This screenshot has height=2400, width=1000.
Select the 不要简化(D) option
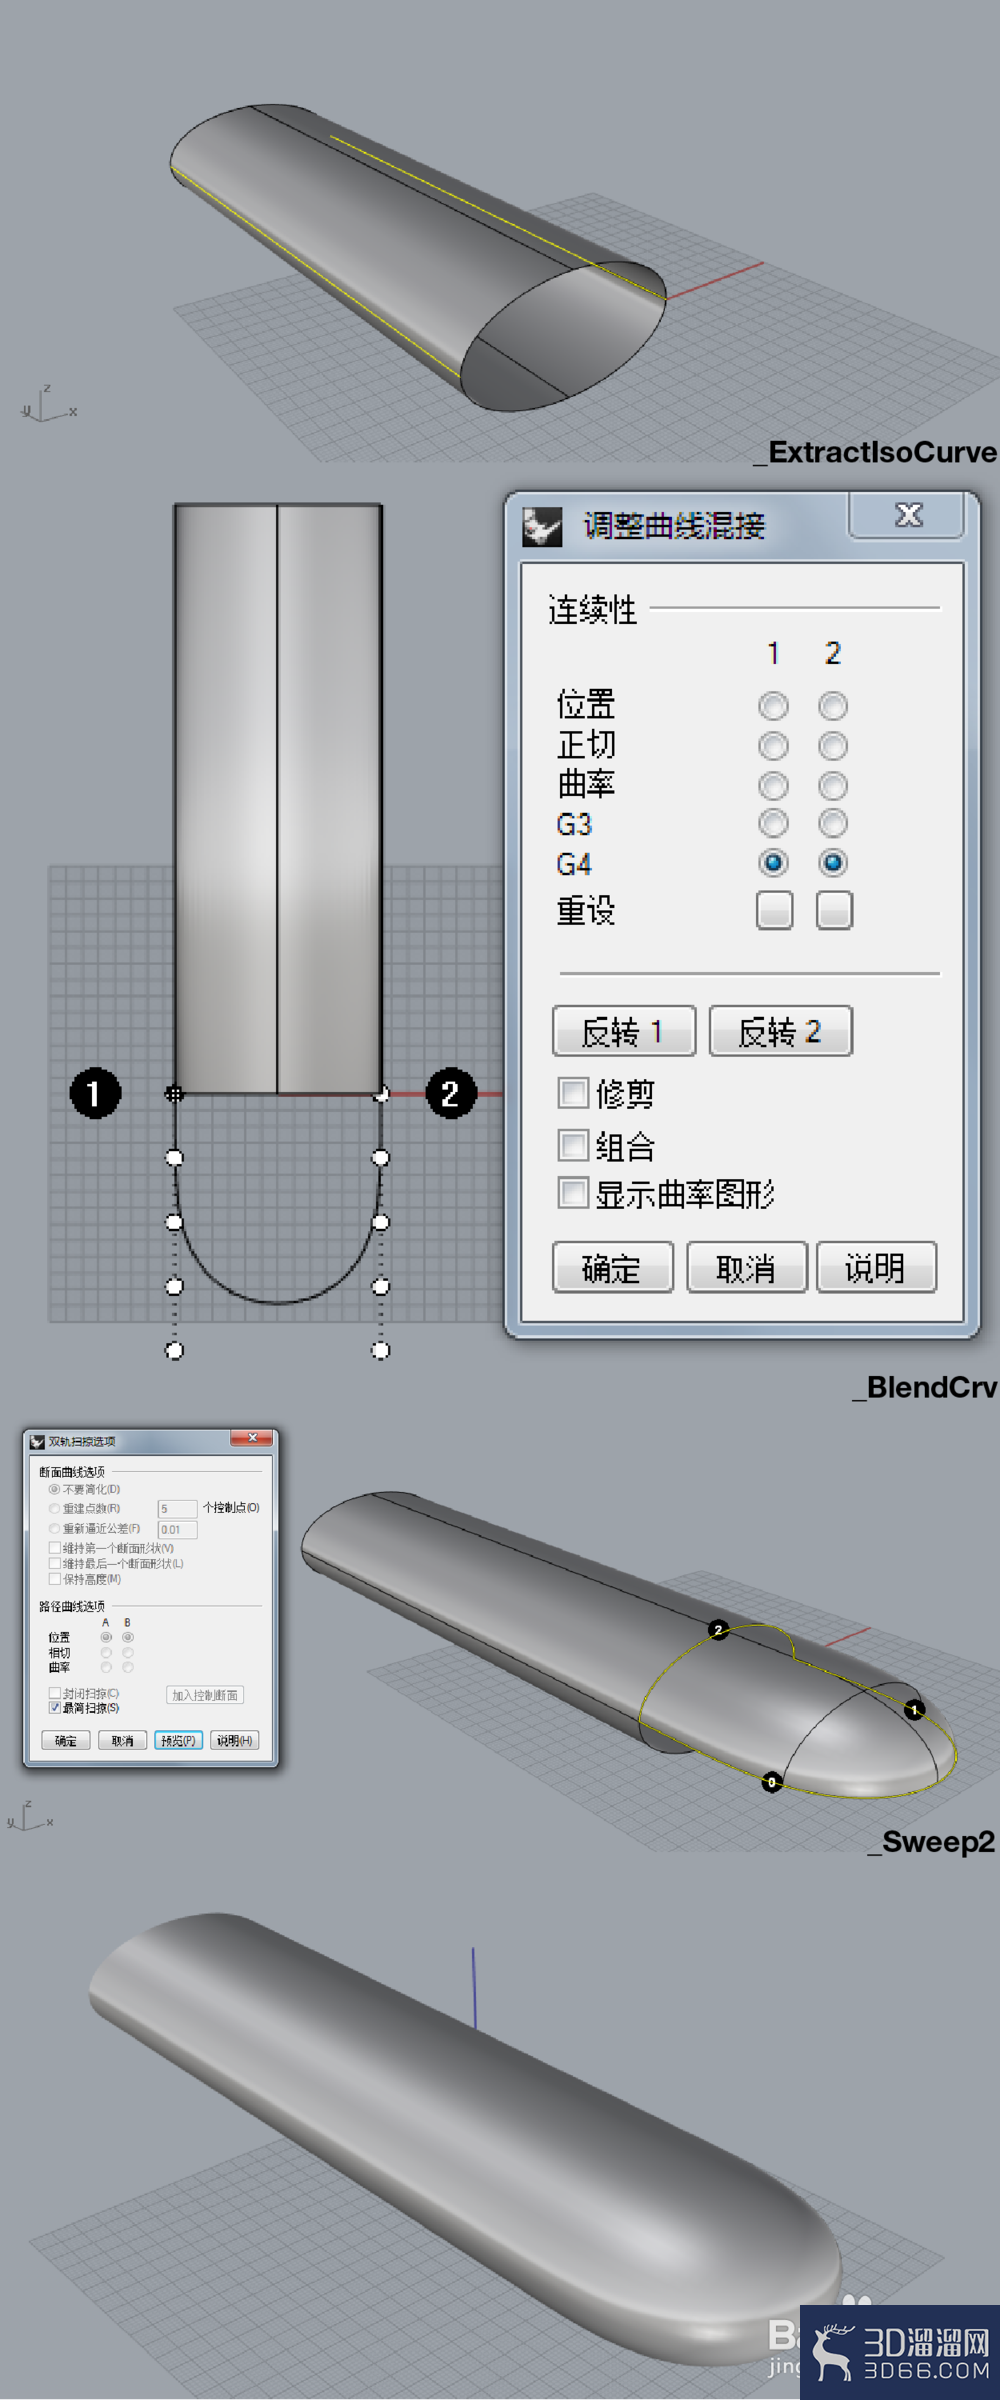tap(54, 1489)
